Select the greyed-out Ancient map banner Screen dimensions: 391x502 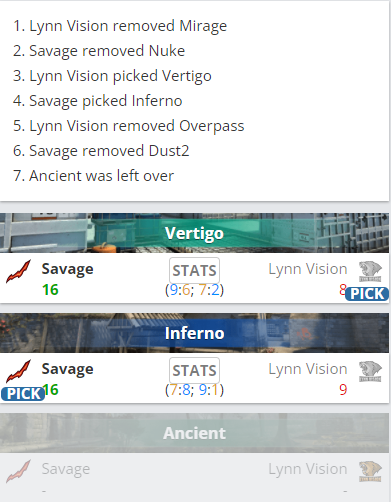[194, 433]
